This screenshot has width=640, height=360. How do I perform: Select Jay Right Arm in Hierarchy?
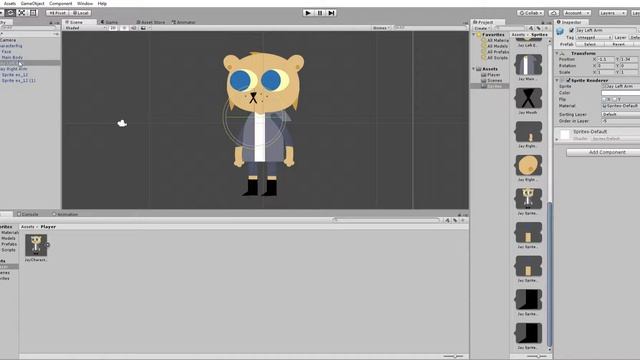tap(13, 69)
